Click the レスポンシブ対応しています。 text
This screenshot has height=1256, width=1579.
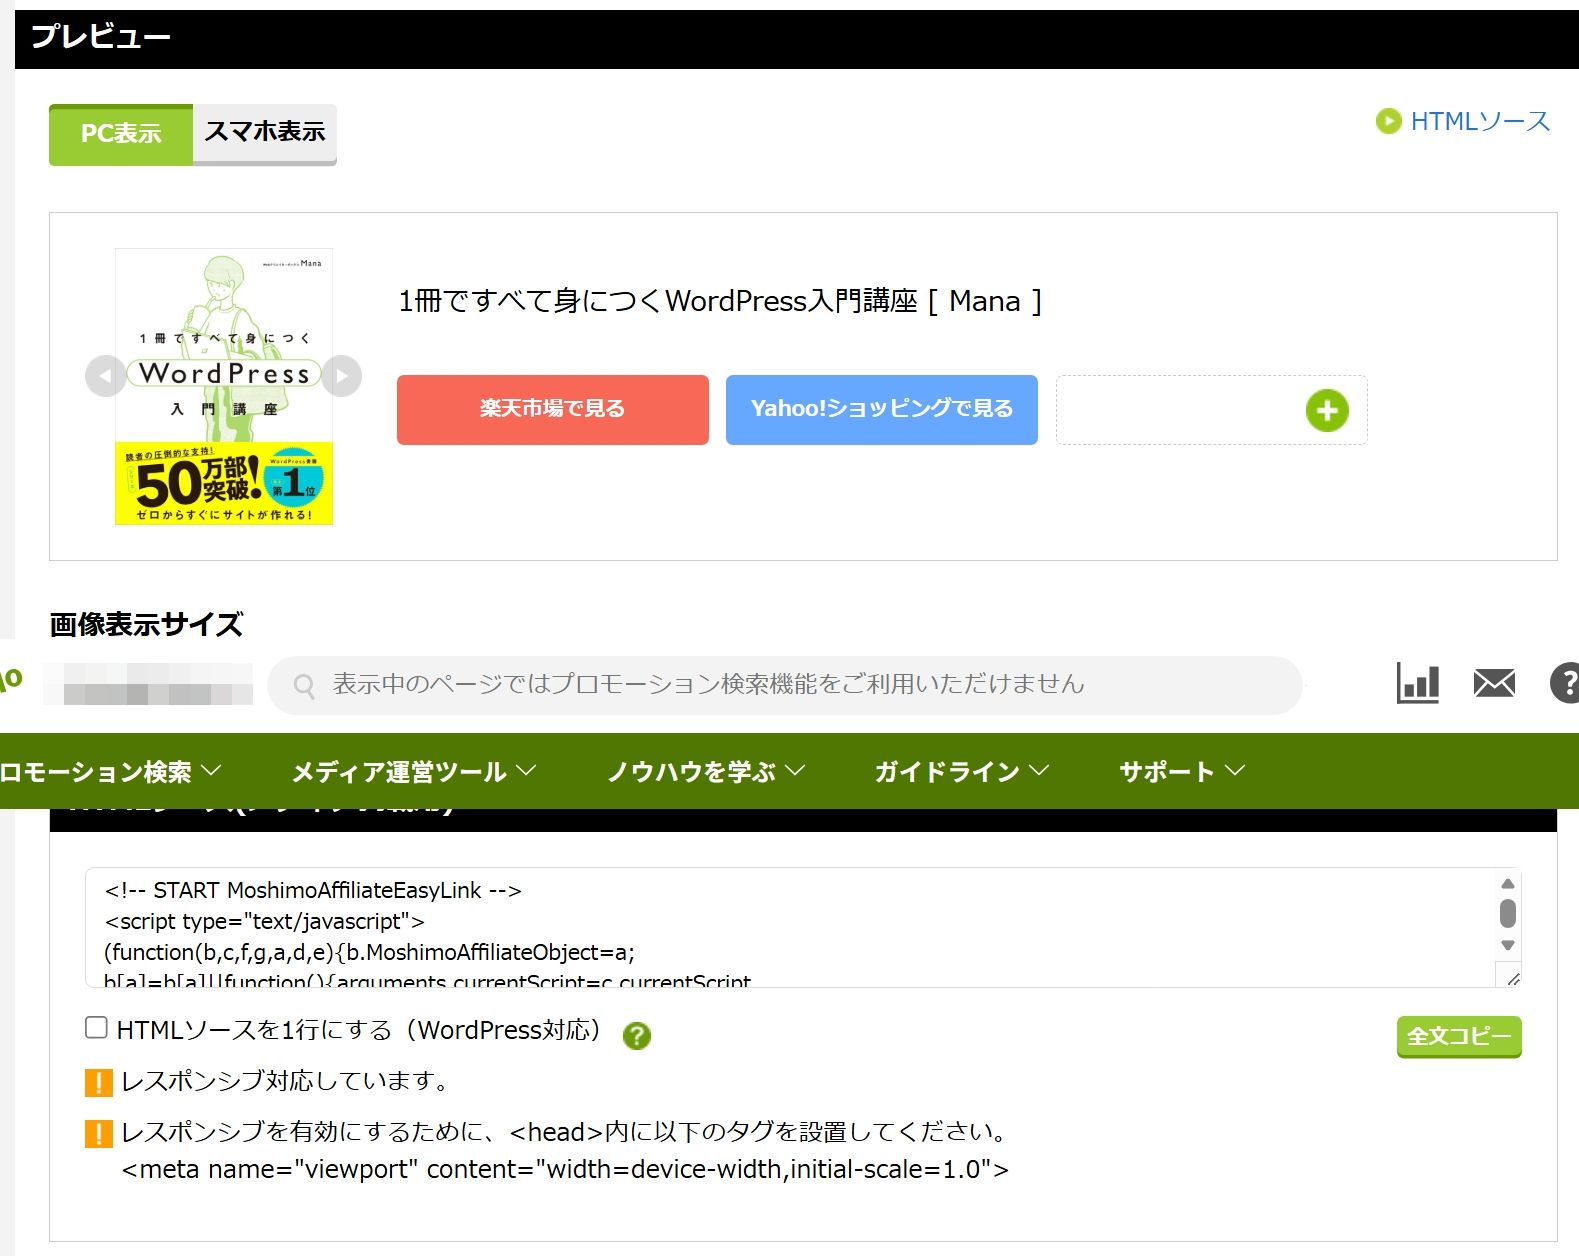[286, 1081]
